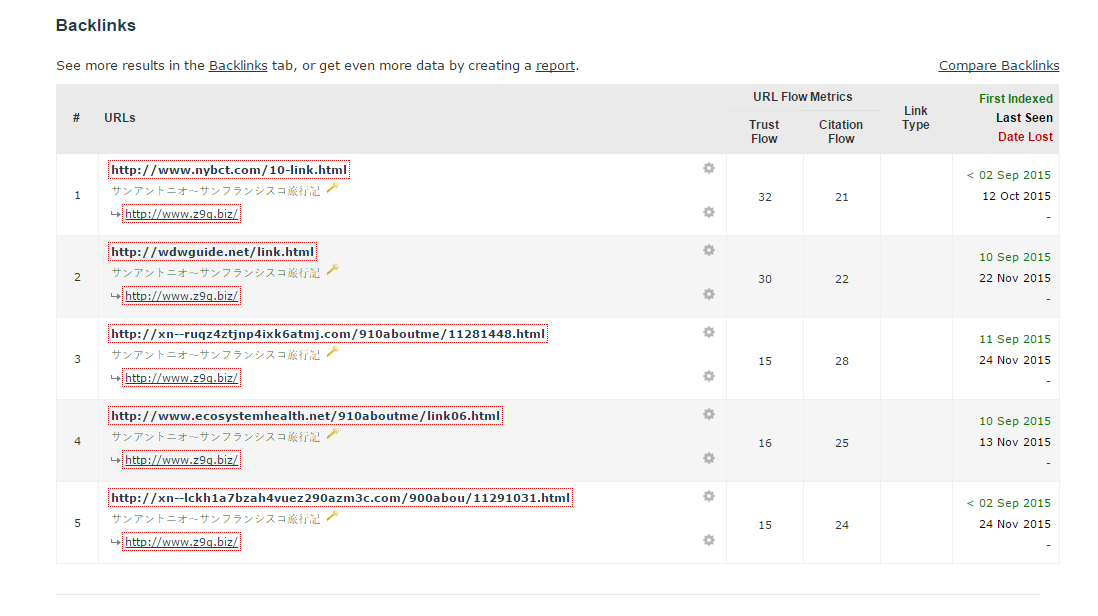The image size is (1098, 616).
Task: Click the lower gear icon in row 1
Action: (709, 212)
